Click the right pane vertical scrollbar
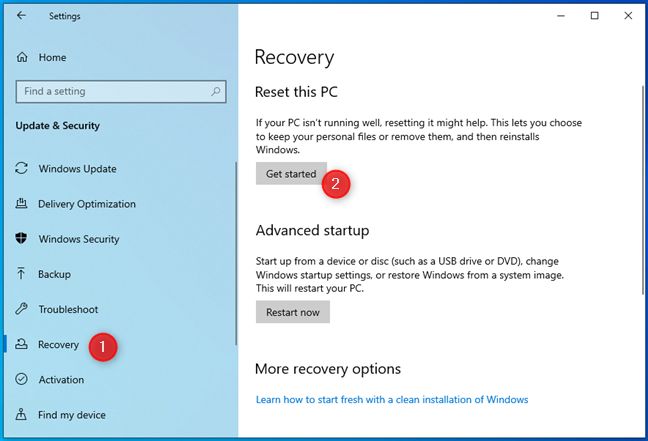 [643, 190]
